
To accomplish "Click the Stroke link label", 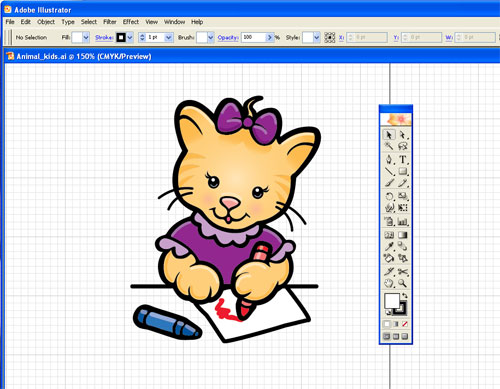I will pyautogui.click(x=104, y=37).
